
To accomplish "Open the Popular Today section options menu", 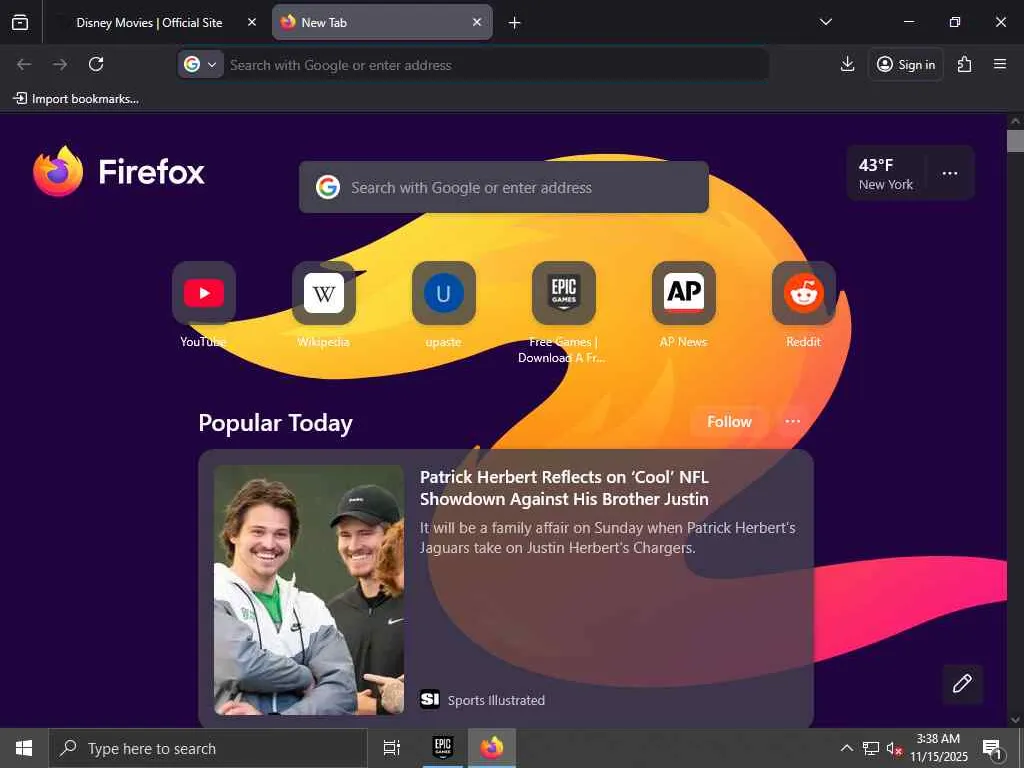I will point(792,421).
